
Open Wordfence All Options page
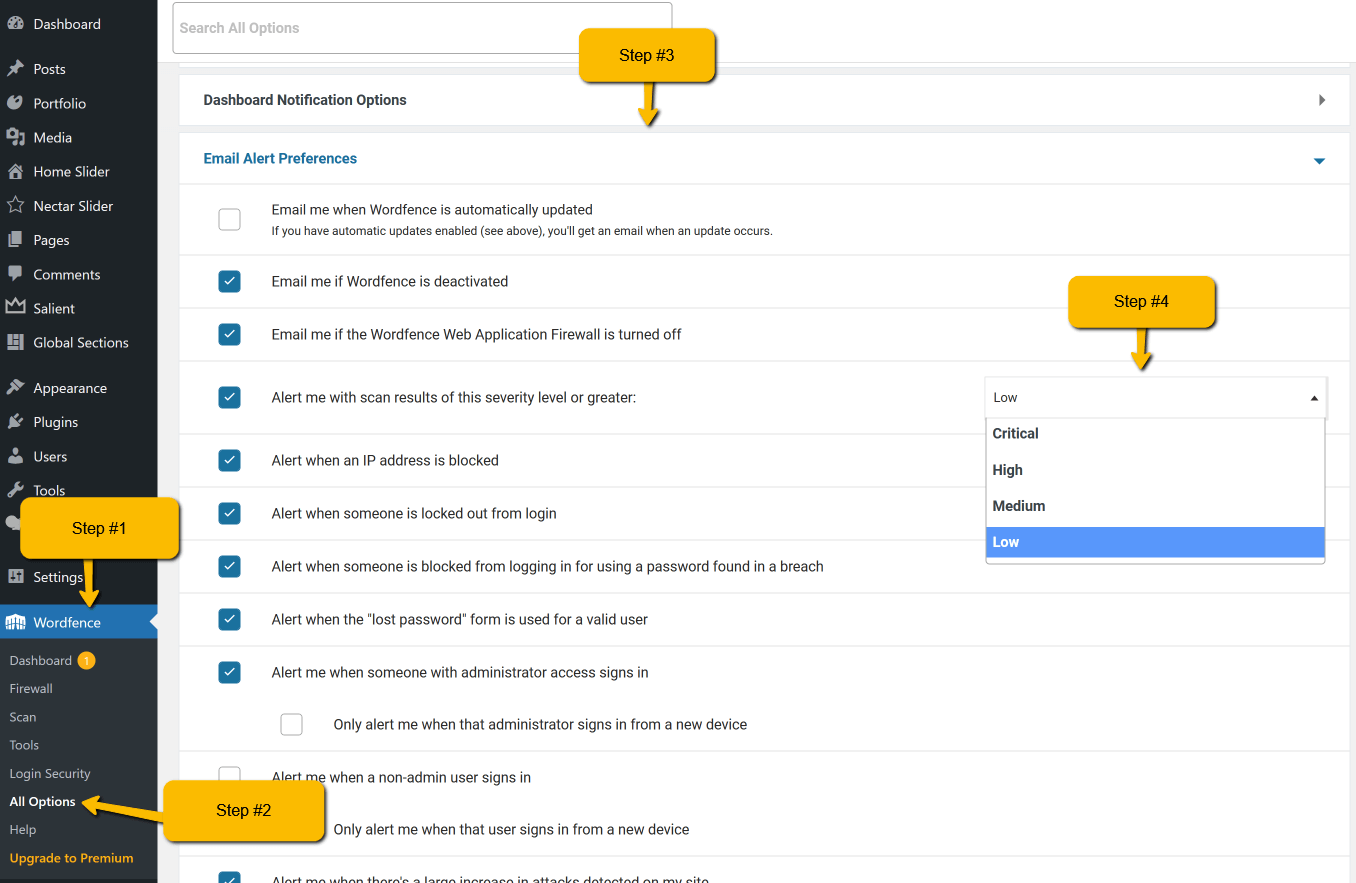[42, 801]
